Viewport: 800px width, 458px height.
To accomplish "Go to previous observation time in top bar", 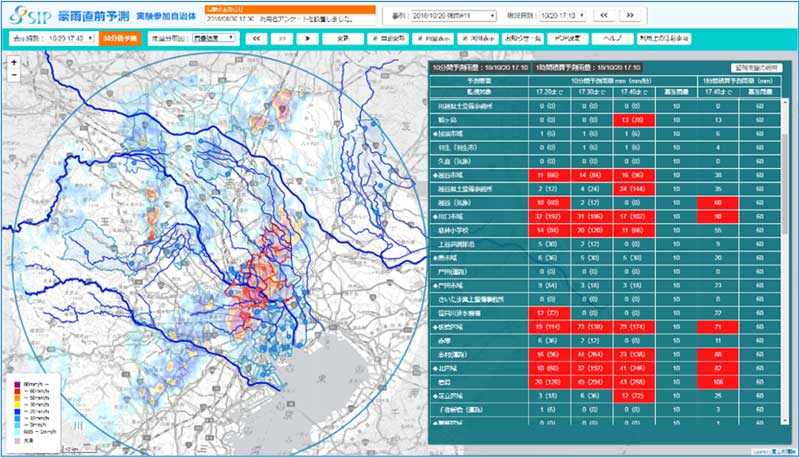I will tap(602, 16).
